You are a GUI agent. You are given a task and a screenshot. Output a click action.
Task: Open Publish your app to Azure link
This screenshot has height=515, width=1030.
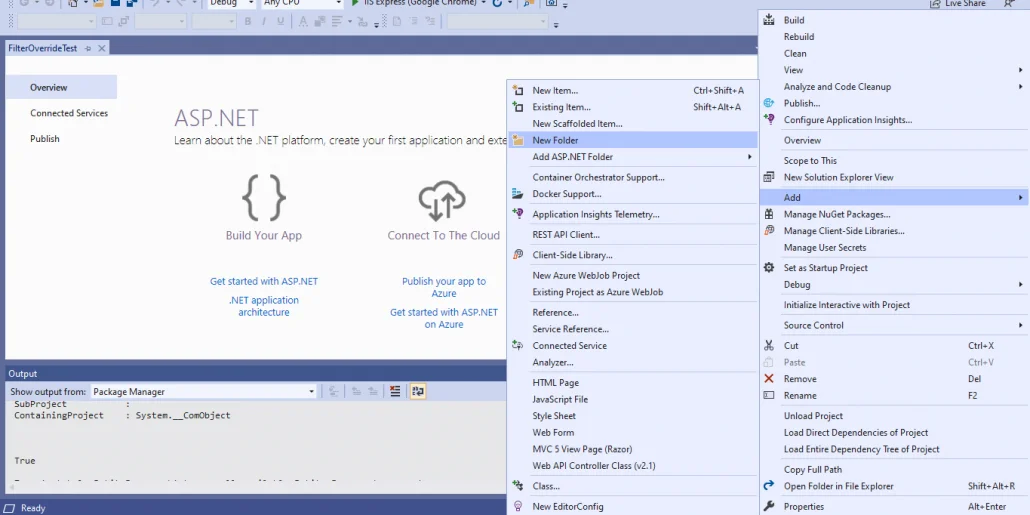pyautogui.click(x=444, y=287)
